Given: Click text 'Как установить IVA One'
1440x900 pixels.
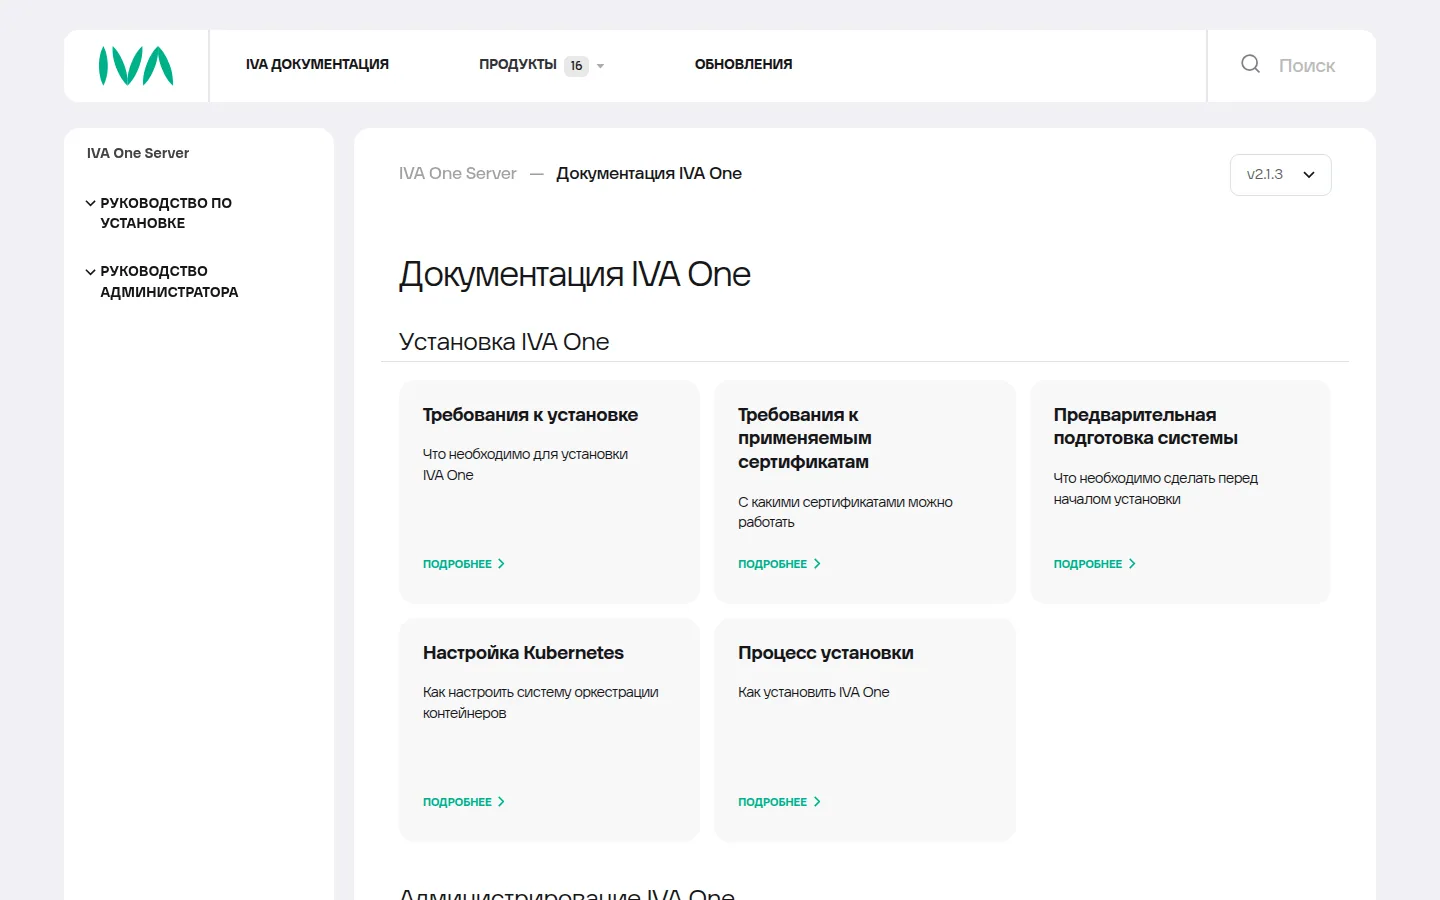Looking at the screenshot, I should click(x=814, y=692).
